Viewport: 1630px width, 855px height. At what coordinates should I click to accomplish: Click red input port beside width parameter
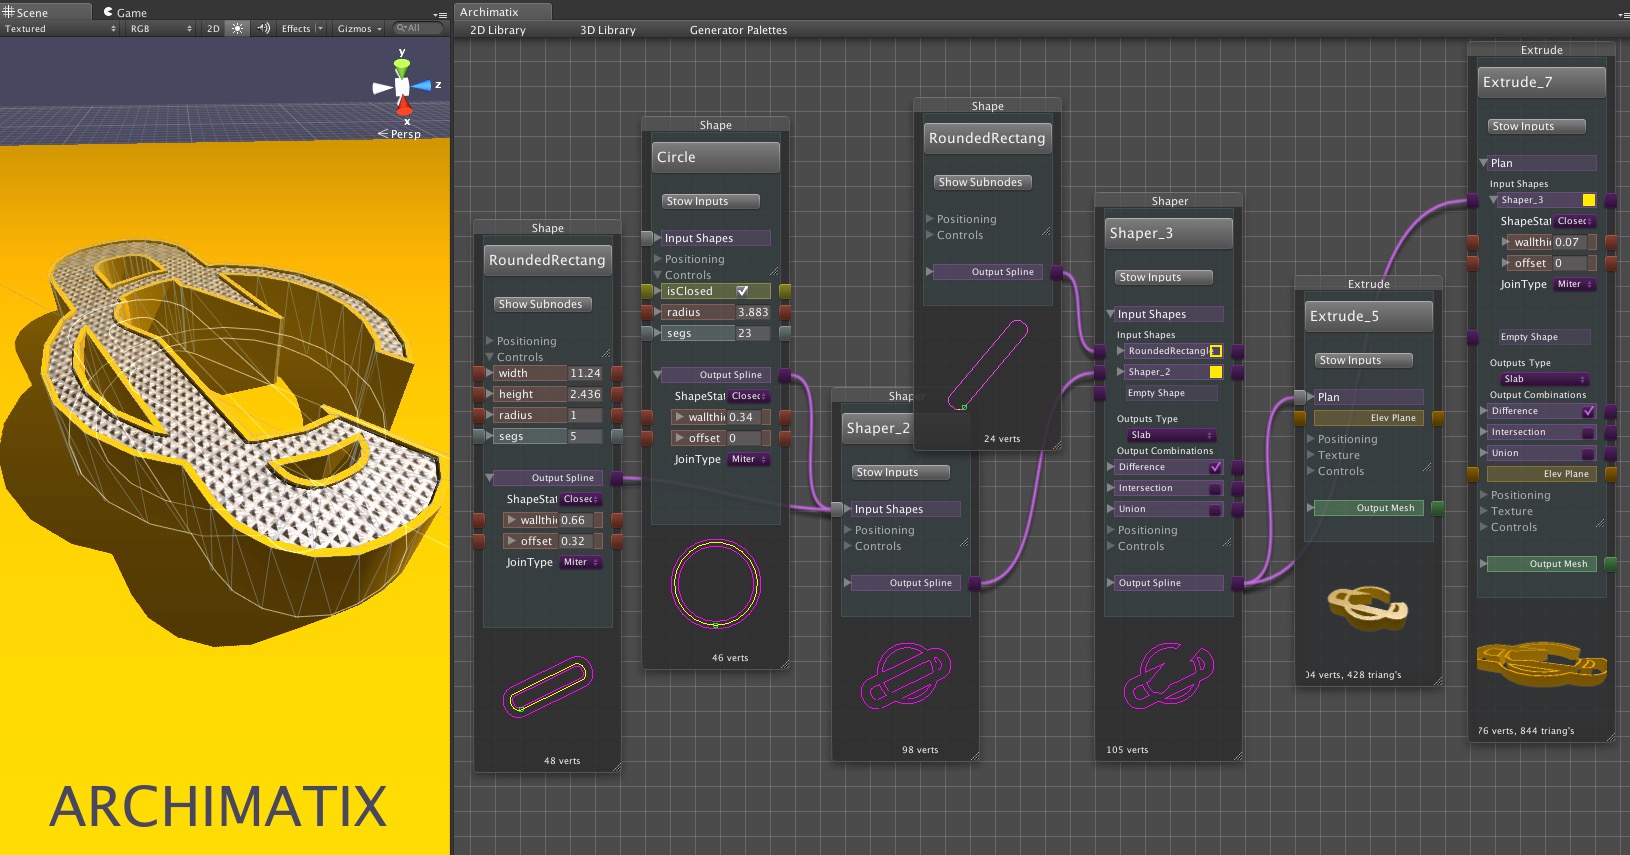point(479,373)
